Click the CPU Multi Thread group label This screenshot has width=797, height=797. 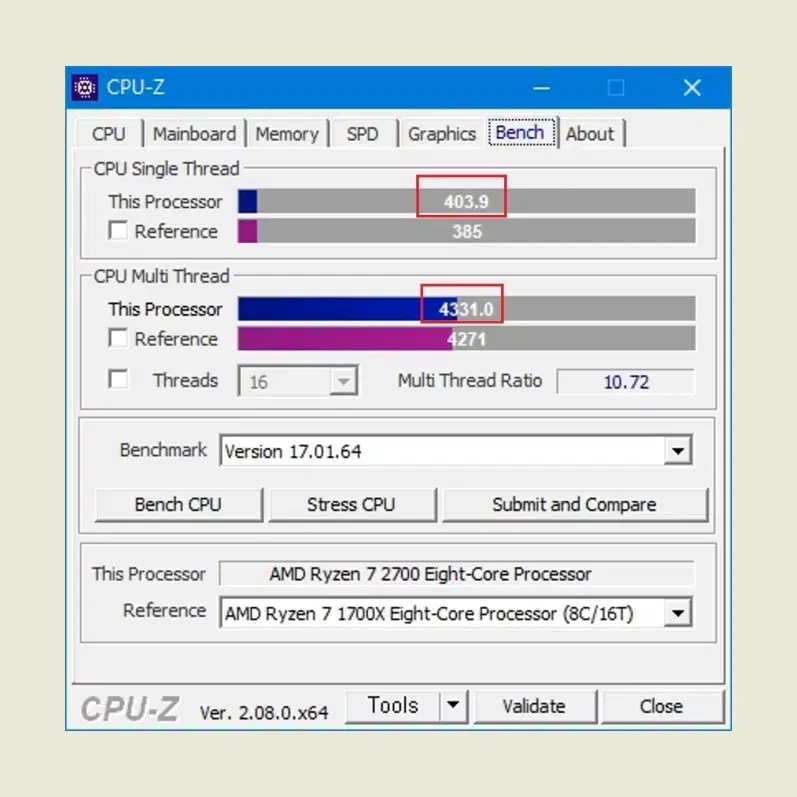162,277
